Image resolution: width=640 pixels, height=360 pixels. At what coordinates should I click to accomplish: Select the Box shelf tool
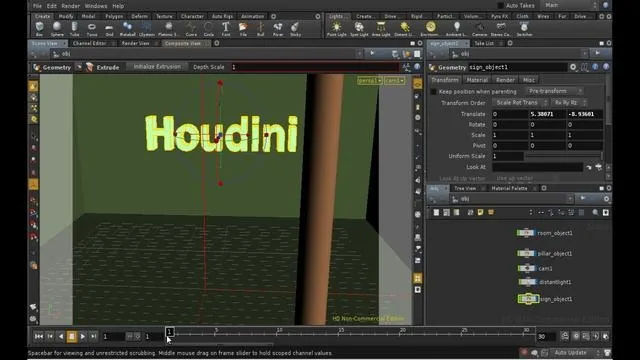40,29
